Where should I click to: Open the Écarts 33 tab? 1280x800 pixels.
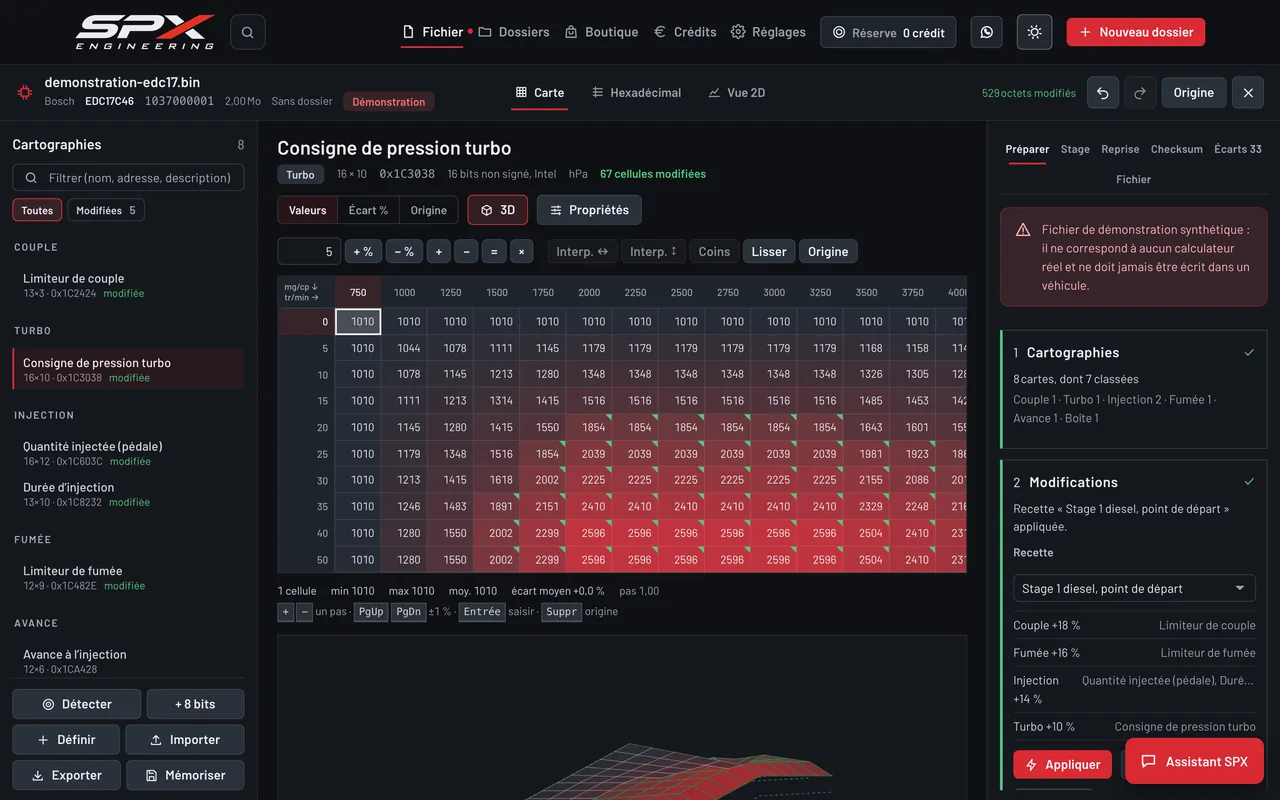1238,149
